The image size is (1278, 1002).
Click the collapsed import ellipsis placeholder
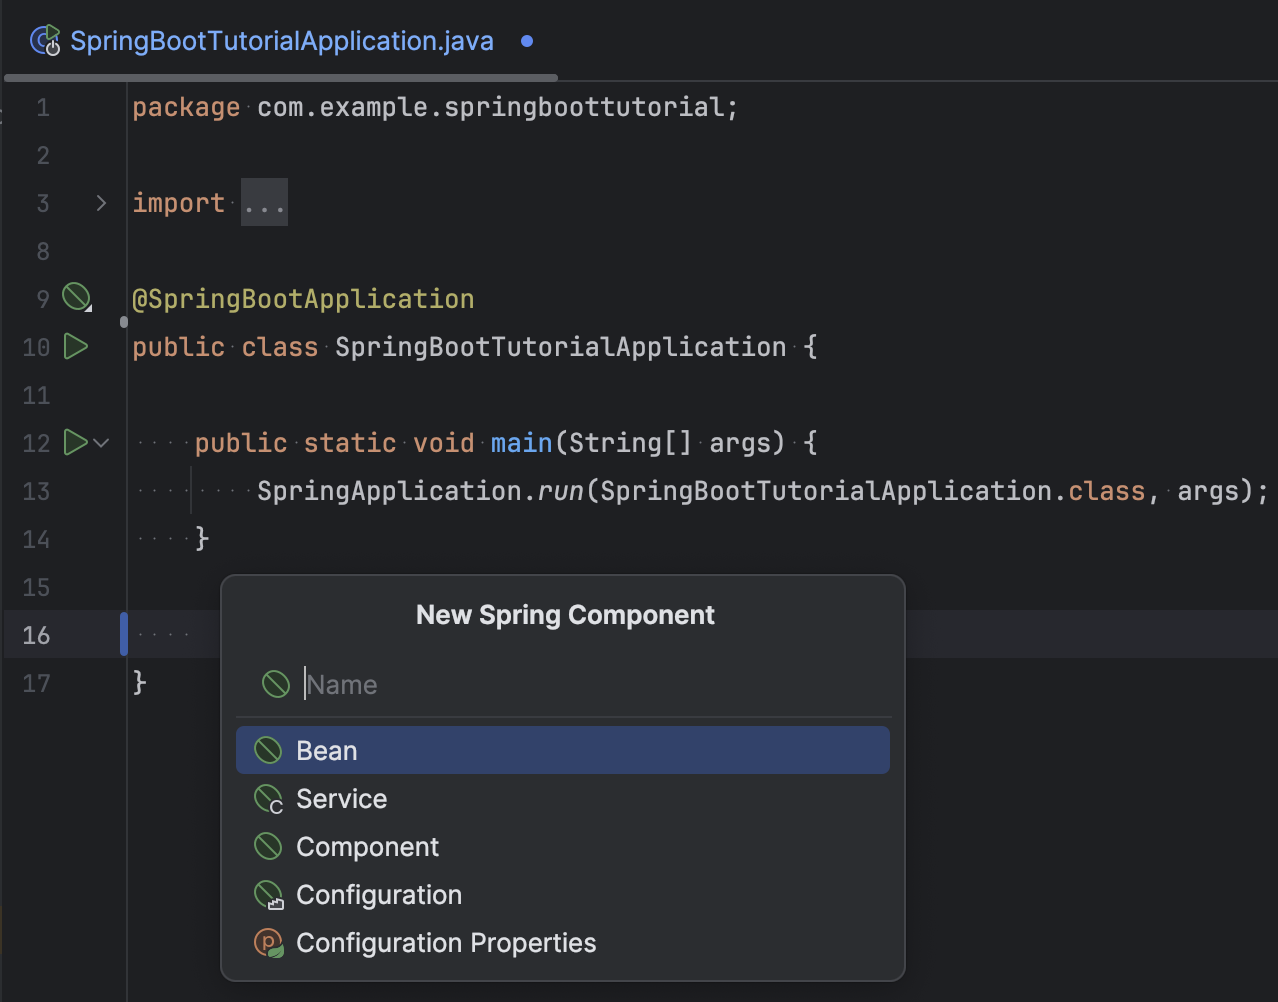[x=264, y=203]
